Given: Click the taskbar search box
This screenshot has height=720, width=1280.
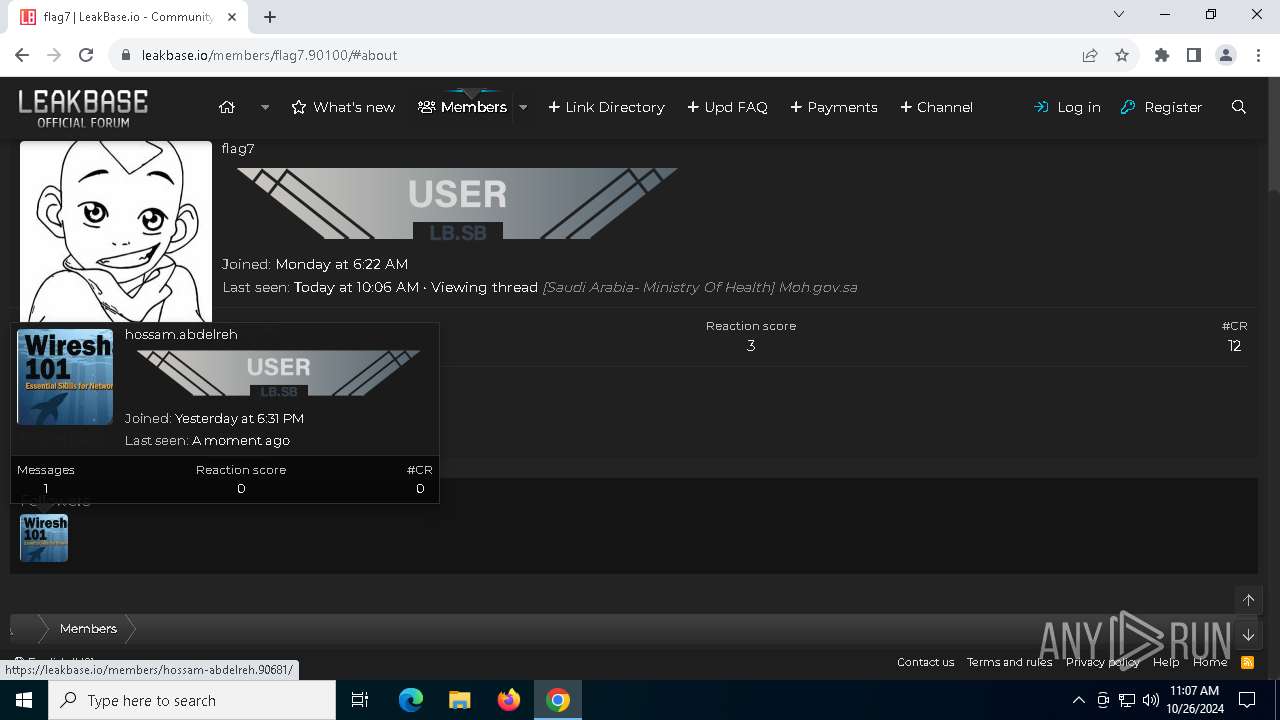Looking at the screenshot, I should point(192,700).
